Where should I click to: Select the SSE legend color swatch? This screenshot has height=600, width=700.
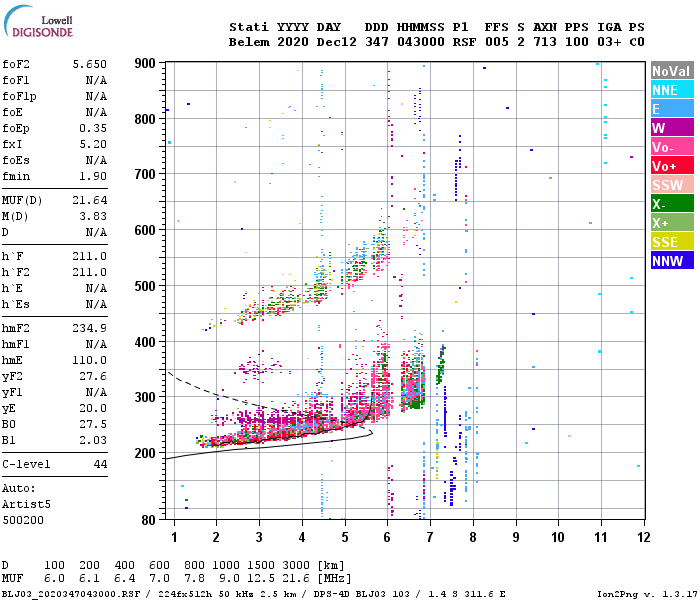[x=672, y=242]
